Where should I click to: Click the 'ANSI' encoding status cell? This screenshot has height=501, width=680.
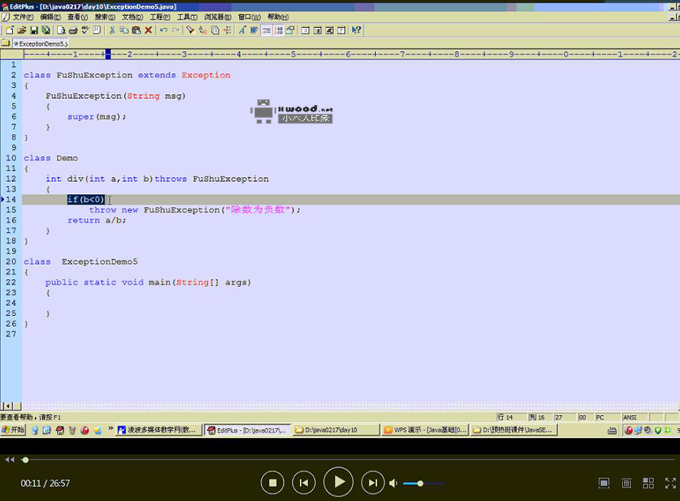634,417
